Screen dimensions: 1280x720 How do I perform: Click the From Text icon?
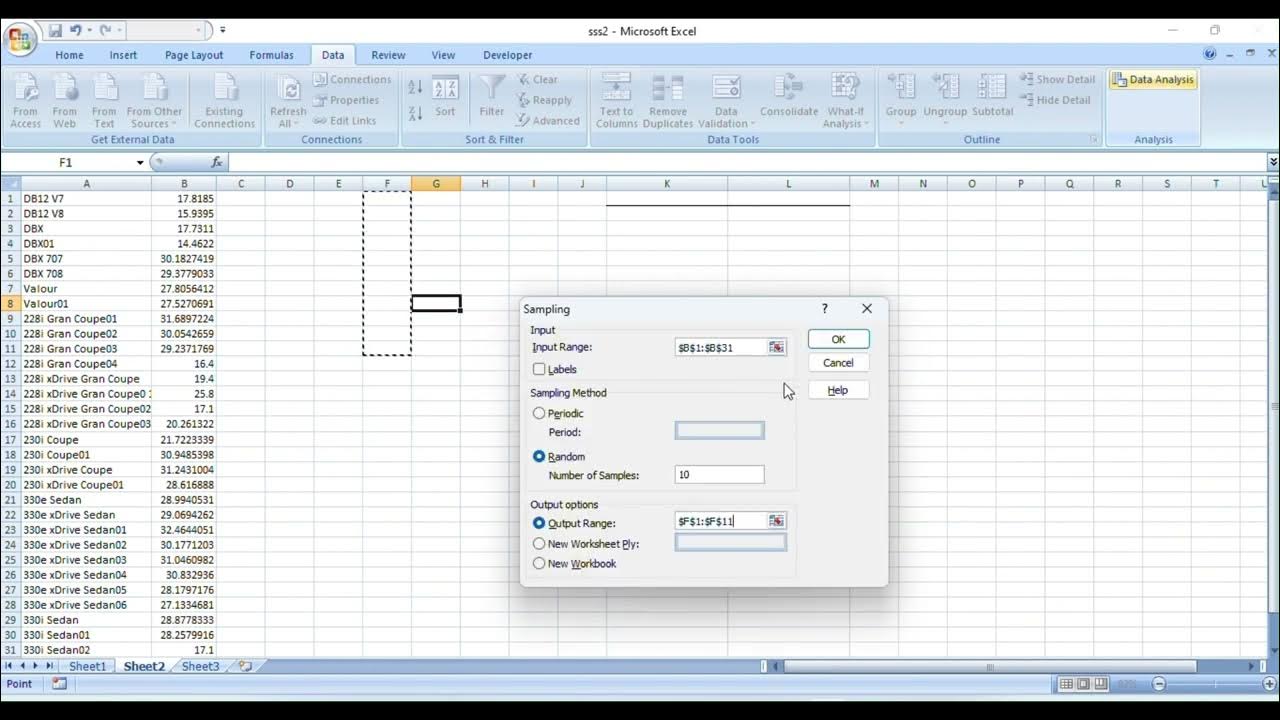(104, 88)
